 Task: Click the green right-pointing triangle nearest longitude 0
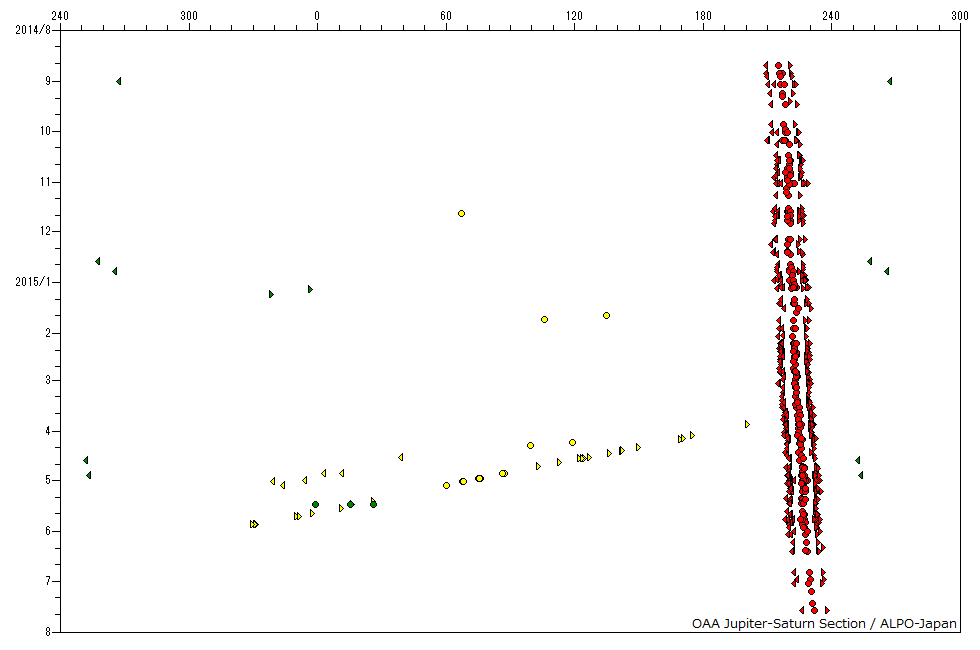(310, 289)
